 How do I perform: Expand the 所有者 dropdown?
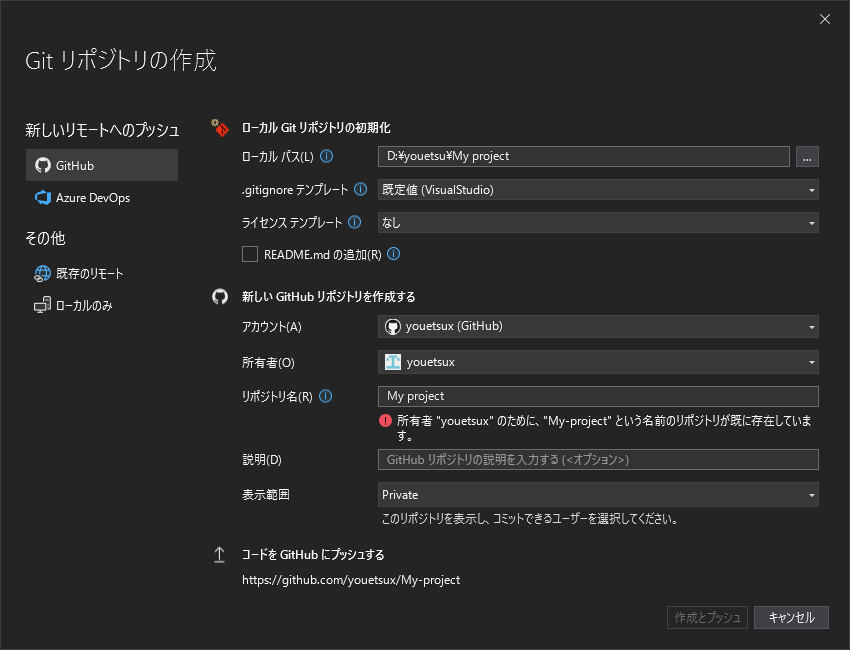coord(598,361)
